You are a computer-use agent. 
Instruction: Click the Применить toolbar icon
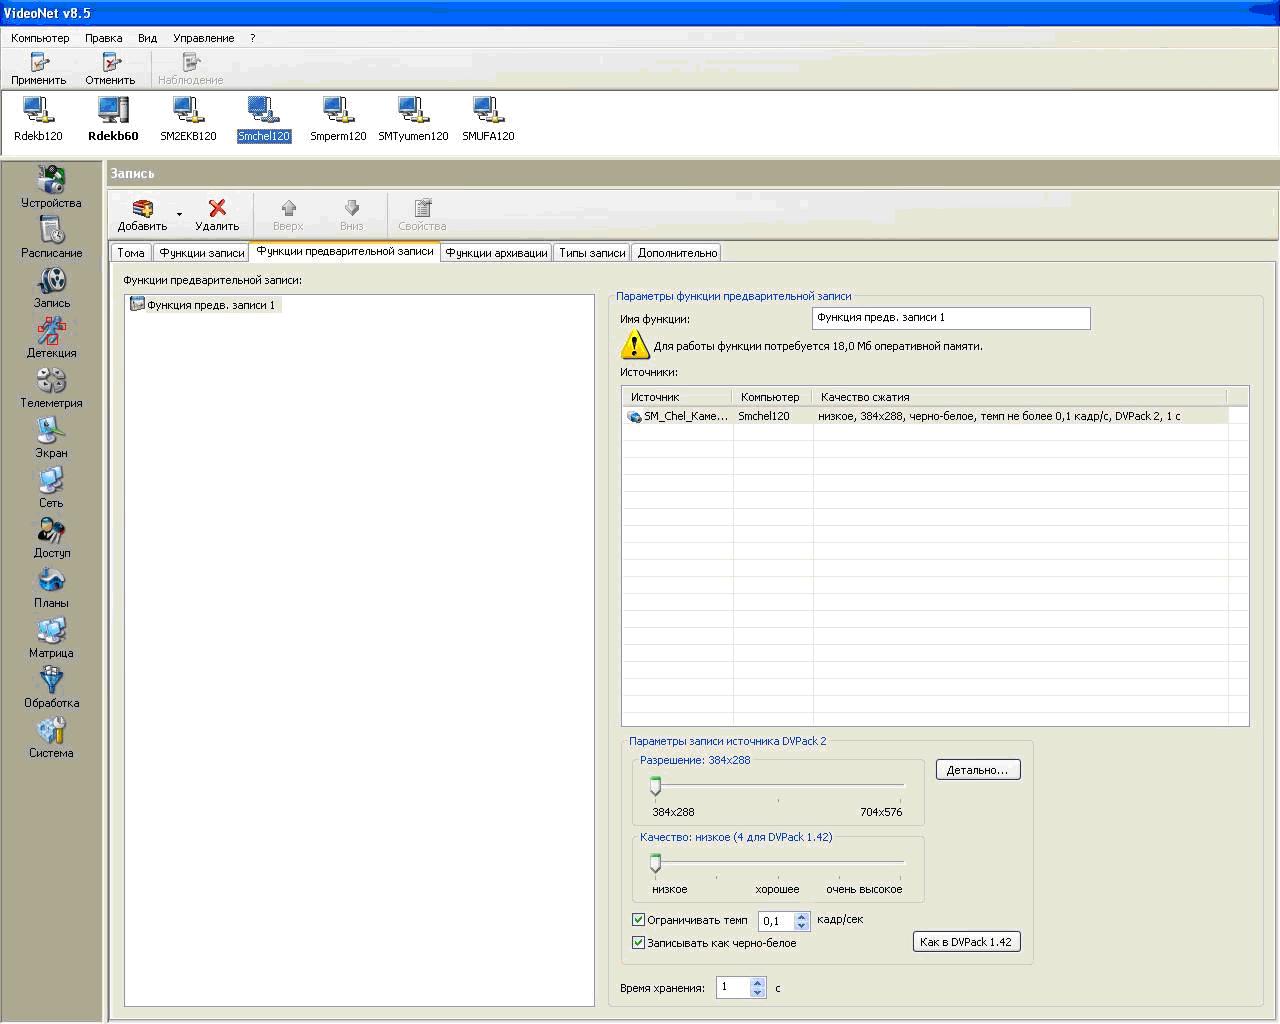tap(39, 62)
